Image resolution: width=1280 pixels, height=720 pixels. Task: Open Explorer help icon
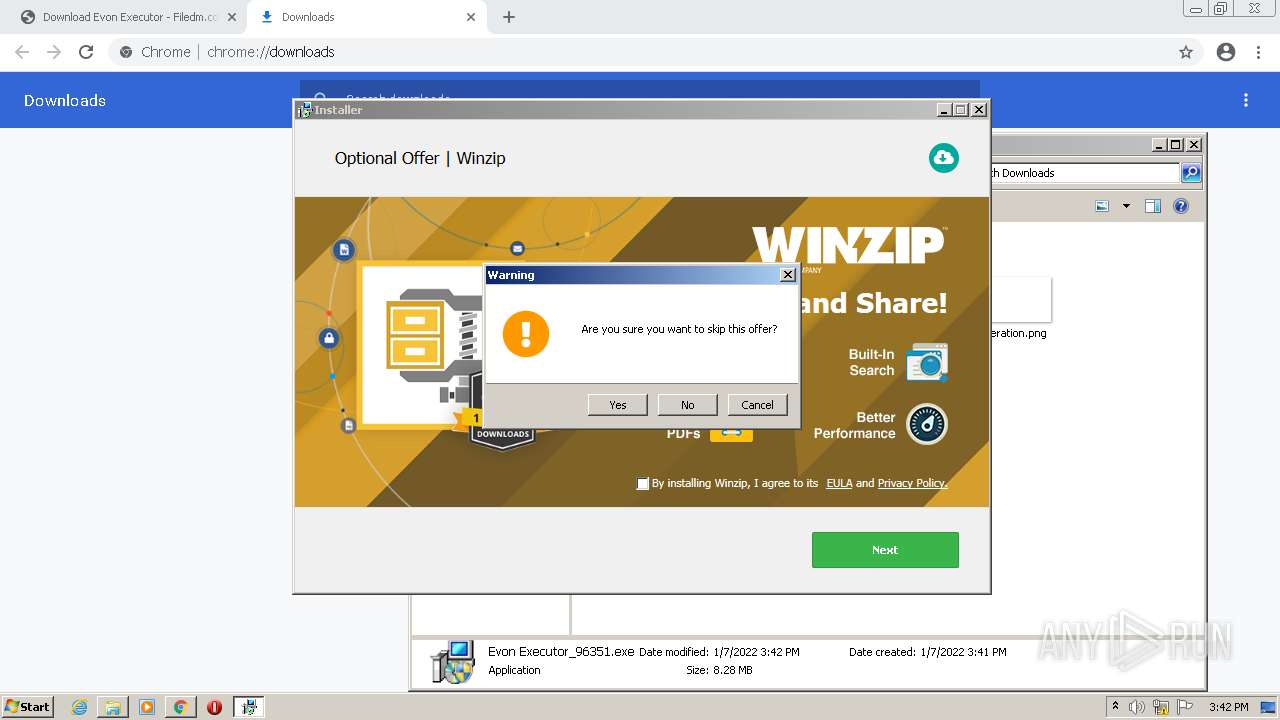(1181, 206)
